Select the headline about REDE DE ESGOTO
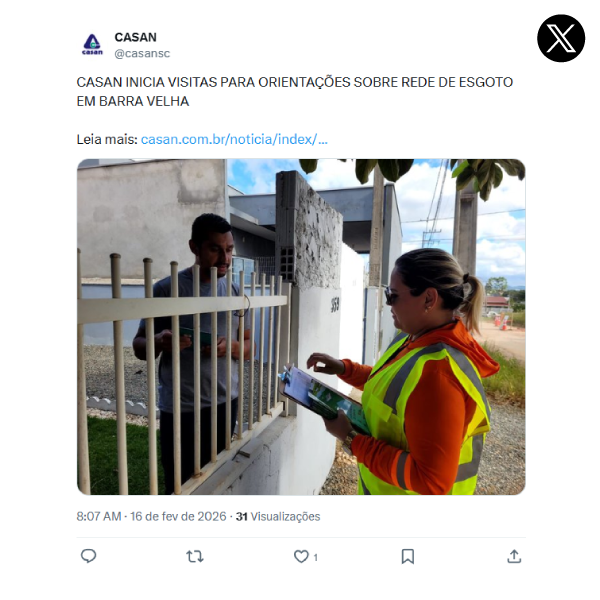The height and width of the screenshot is (600, 600). click(x=294, y=92)
